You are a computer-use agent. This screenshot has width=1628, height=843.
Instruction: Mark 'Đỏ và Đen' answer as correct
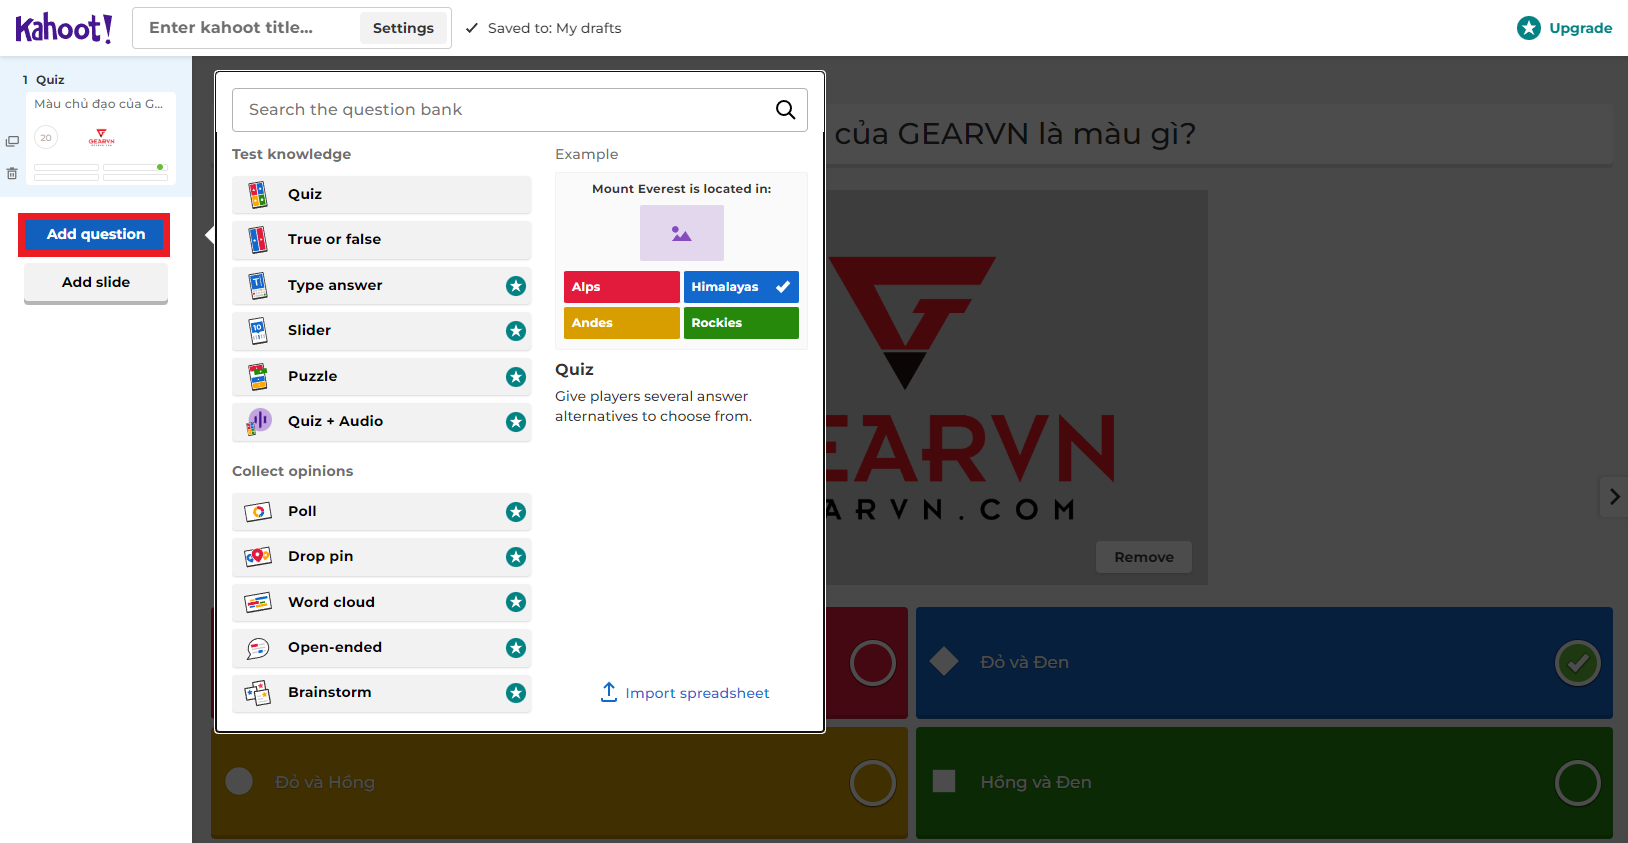tap(1578, 663)
